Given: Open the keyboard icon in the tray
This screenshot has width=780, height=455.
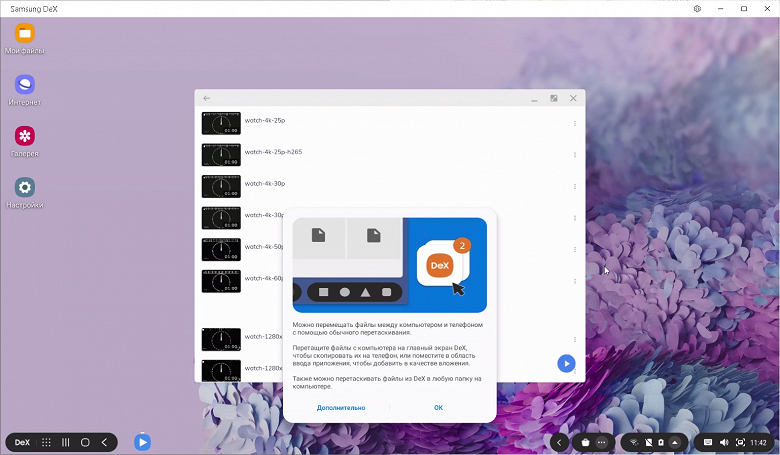Looking at the screenshot, I should [x=708, y=442].
